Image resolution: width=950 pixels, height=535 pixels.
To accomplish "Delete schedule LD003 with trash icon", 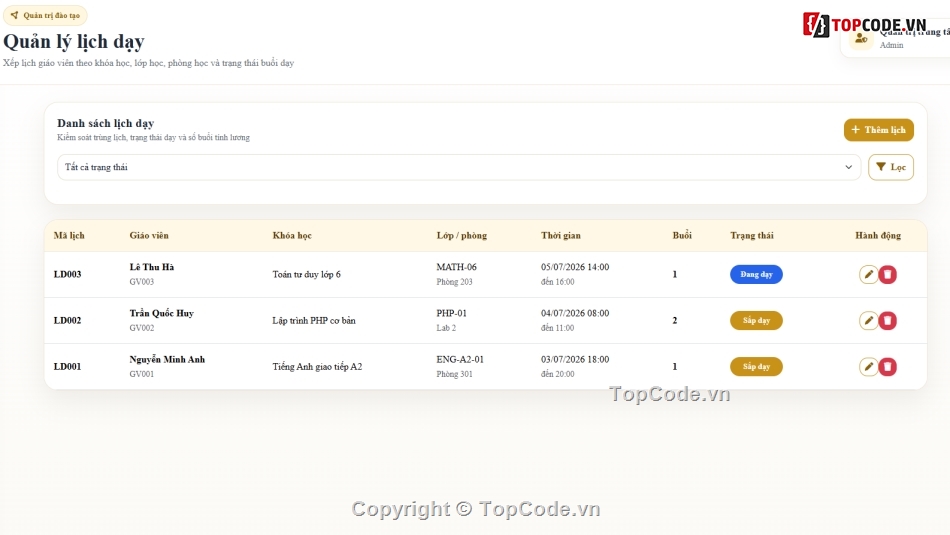I will pyautogui.click(x=888, y=274).
